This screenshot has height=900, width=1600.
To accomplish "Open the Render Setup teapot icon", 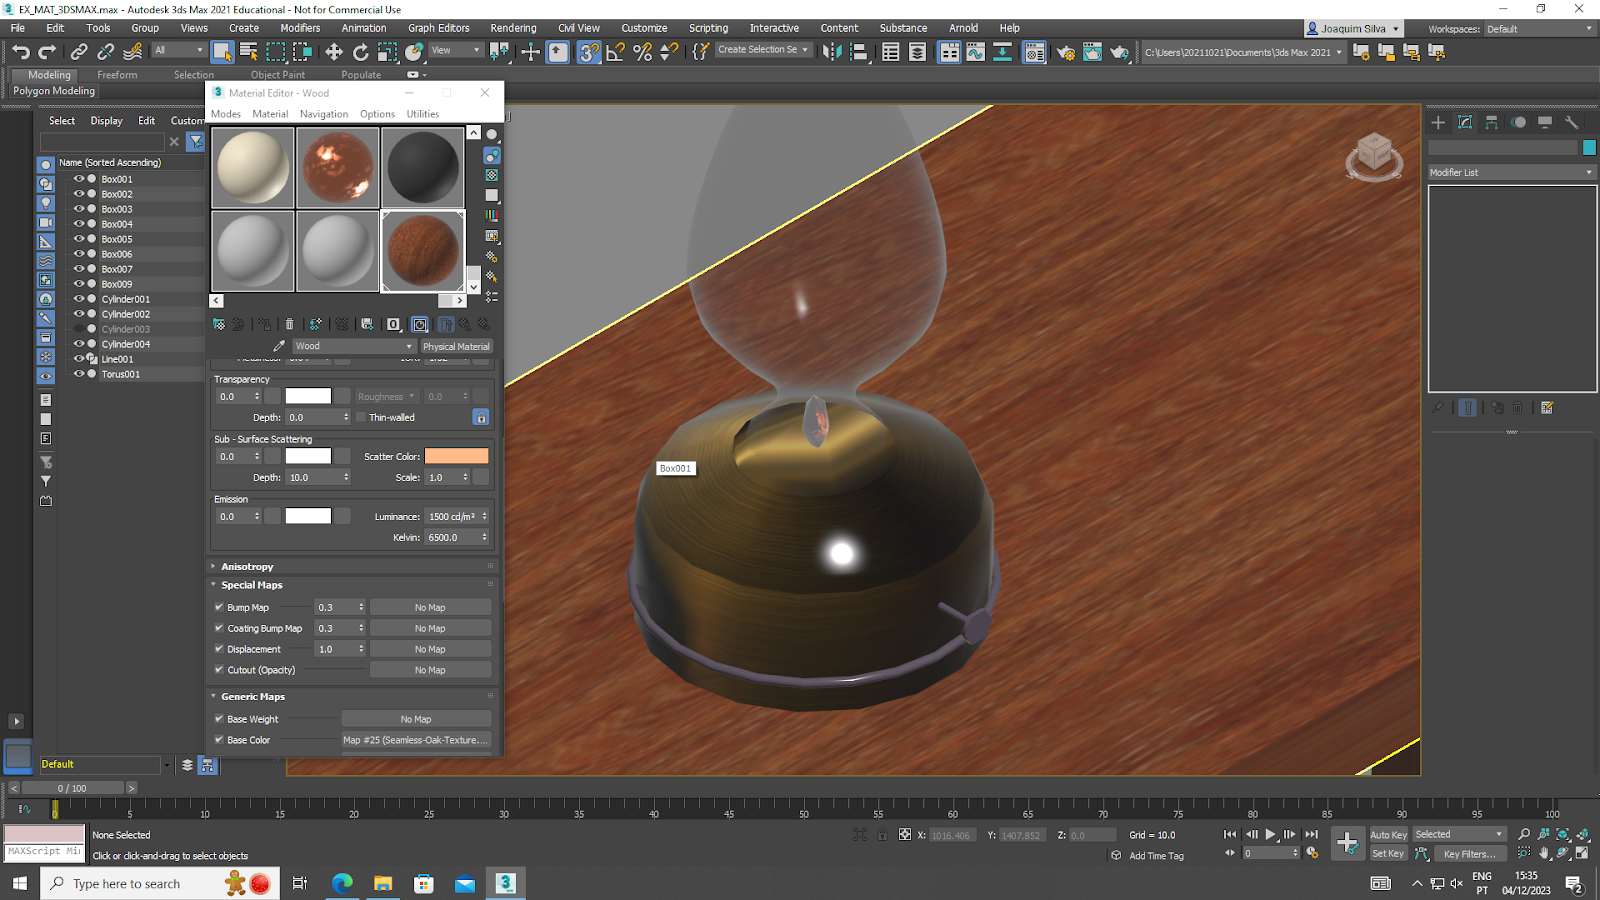I will [1066, 52].
